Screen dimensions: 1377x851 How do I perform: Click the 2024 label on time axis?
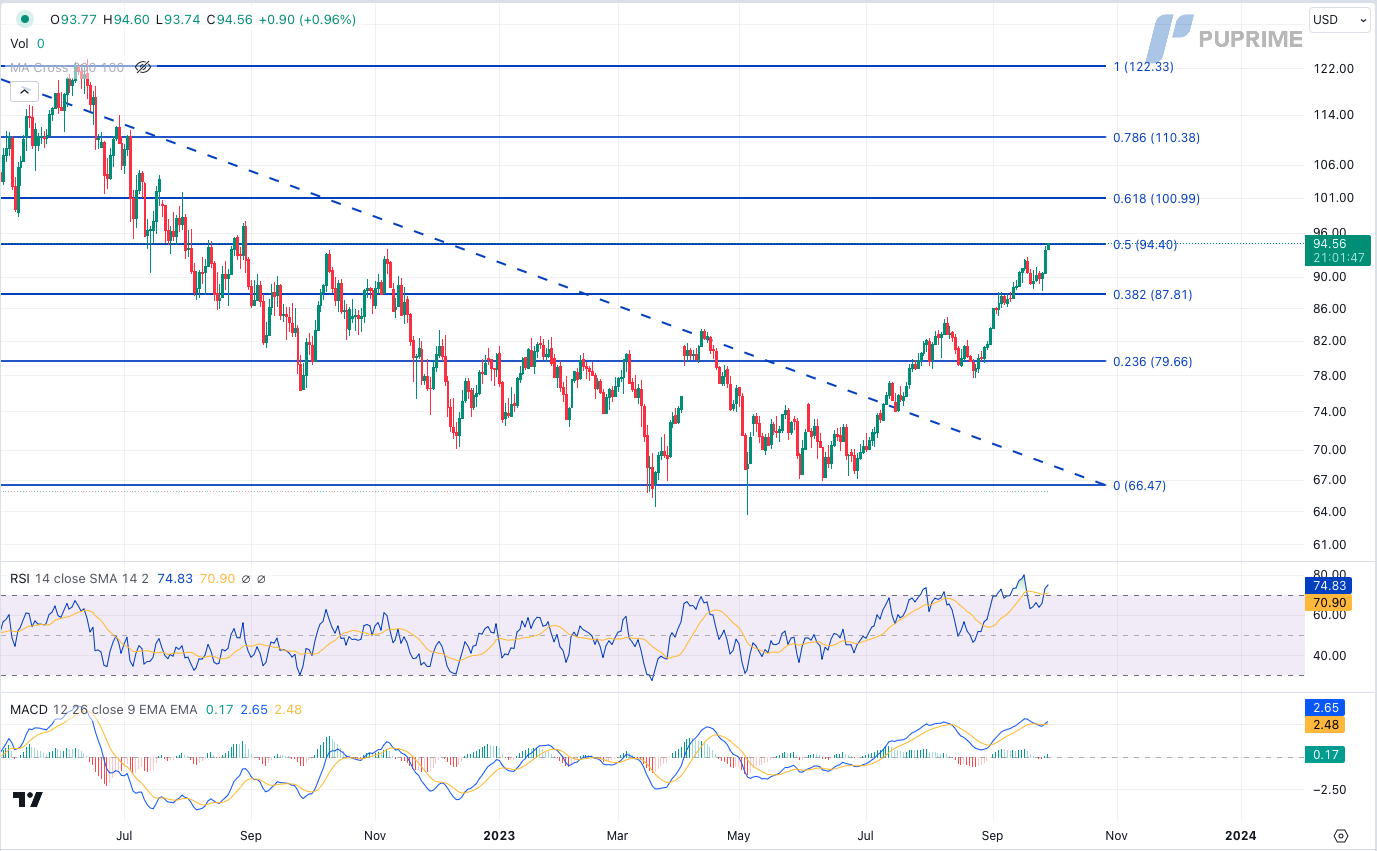click(1241, 834)
